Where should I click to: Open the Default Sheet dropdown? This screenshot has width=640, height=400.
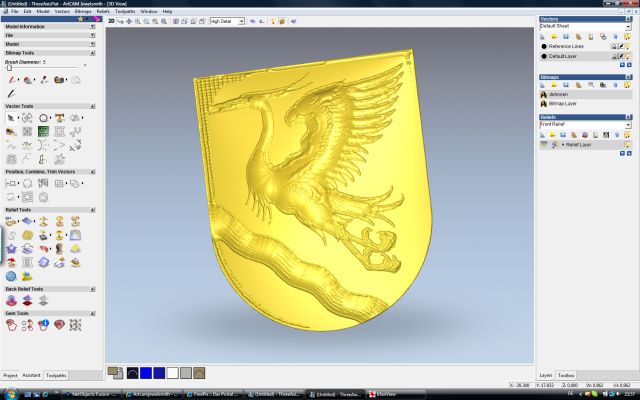[628, 25]
